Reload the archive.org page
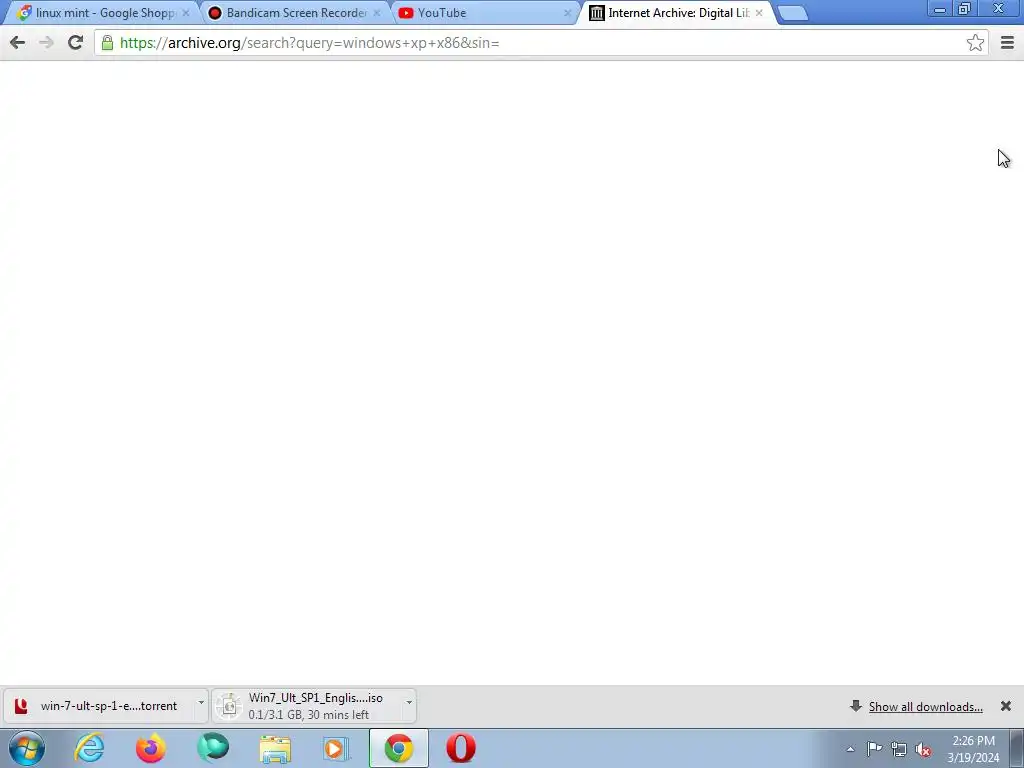The height and width of the screenshot is (768, 1024). 75,43
